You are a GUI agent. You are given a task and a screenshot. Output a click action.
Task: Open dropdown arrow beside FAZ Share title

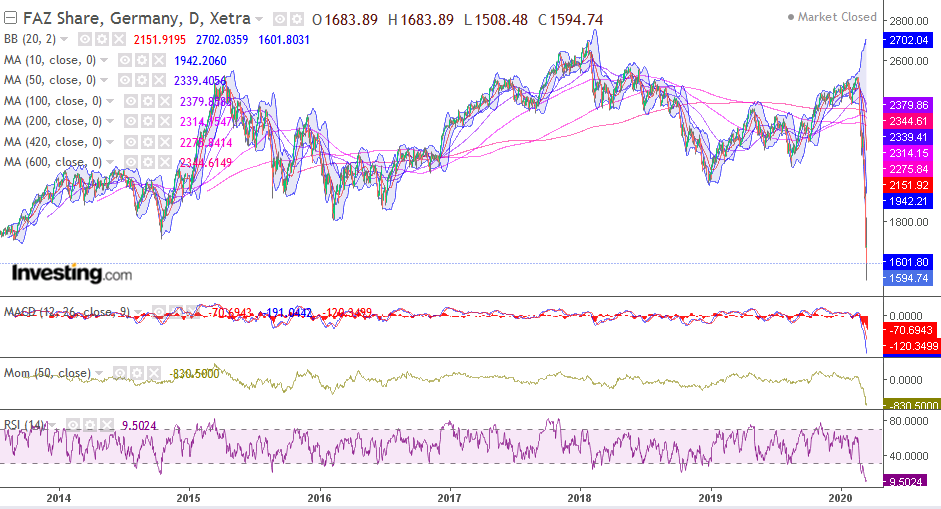(x=259, y=20)
